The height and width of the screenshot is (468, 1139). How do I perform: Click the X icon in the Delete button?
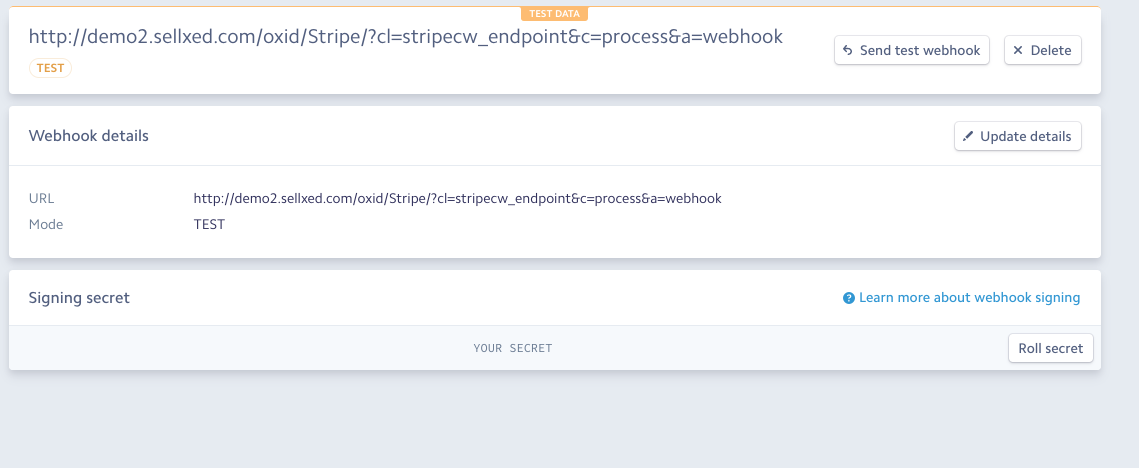point(1018,50)
